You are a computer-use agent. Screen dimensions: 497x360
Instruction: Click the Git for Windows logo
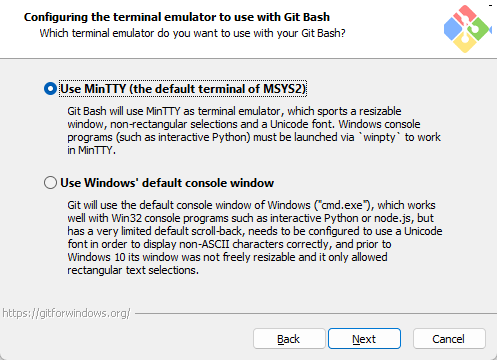[x=467, y=29]
